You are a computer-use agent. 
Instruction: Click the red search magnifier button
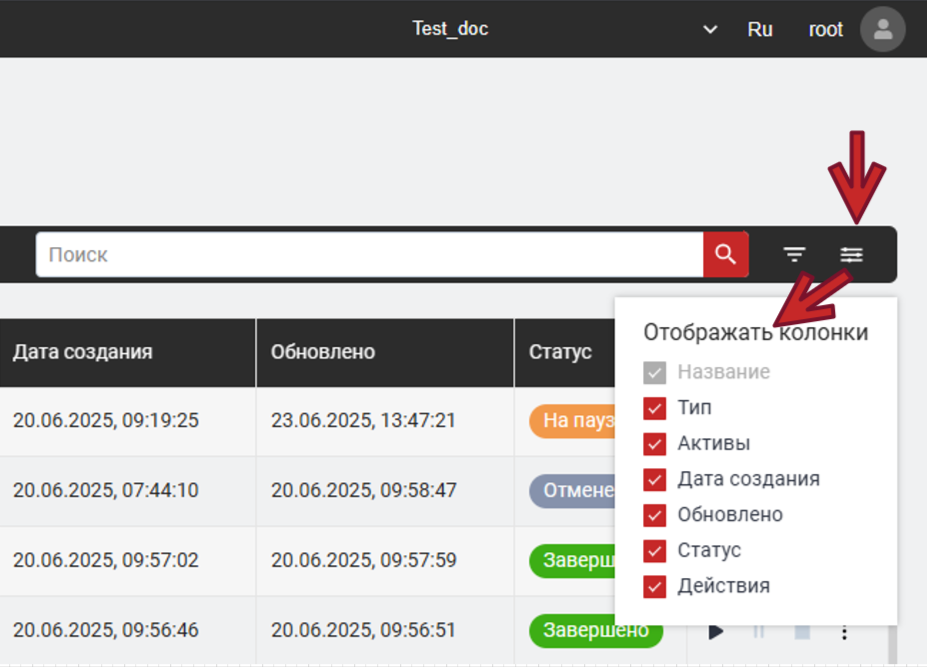(725, 255)
